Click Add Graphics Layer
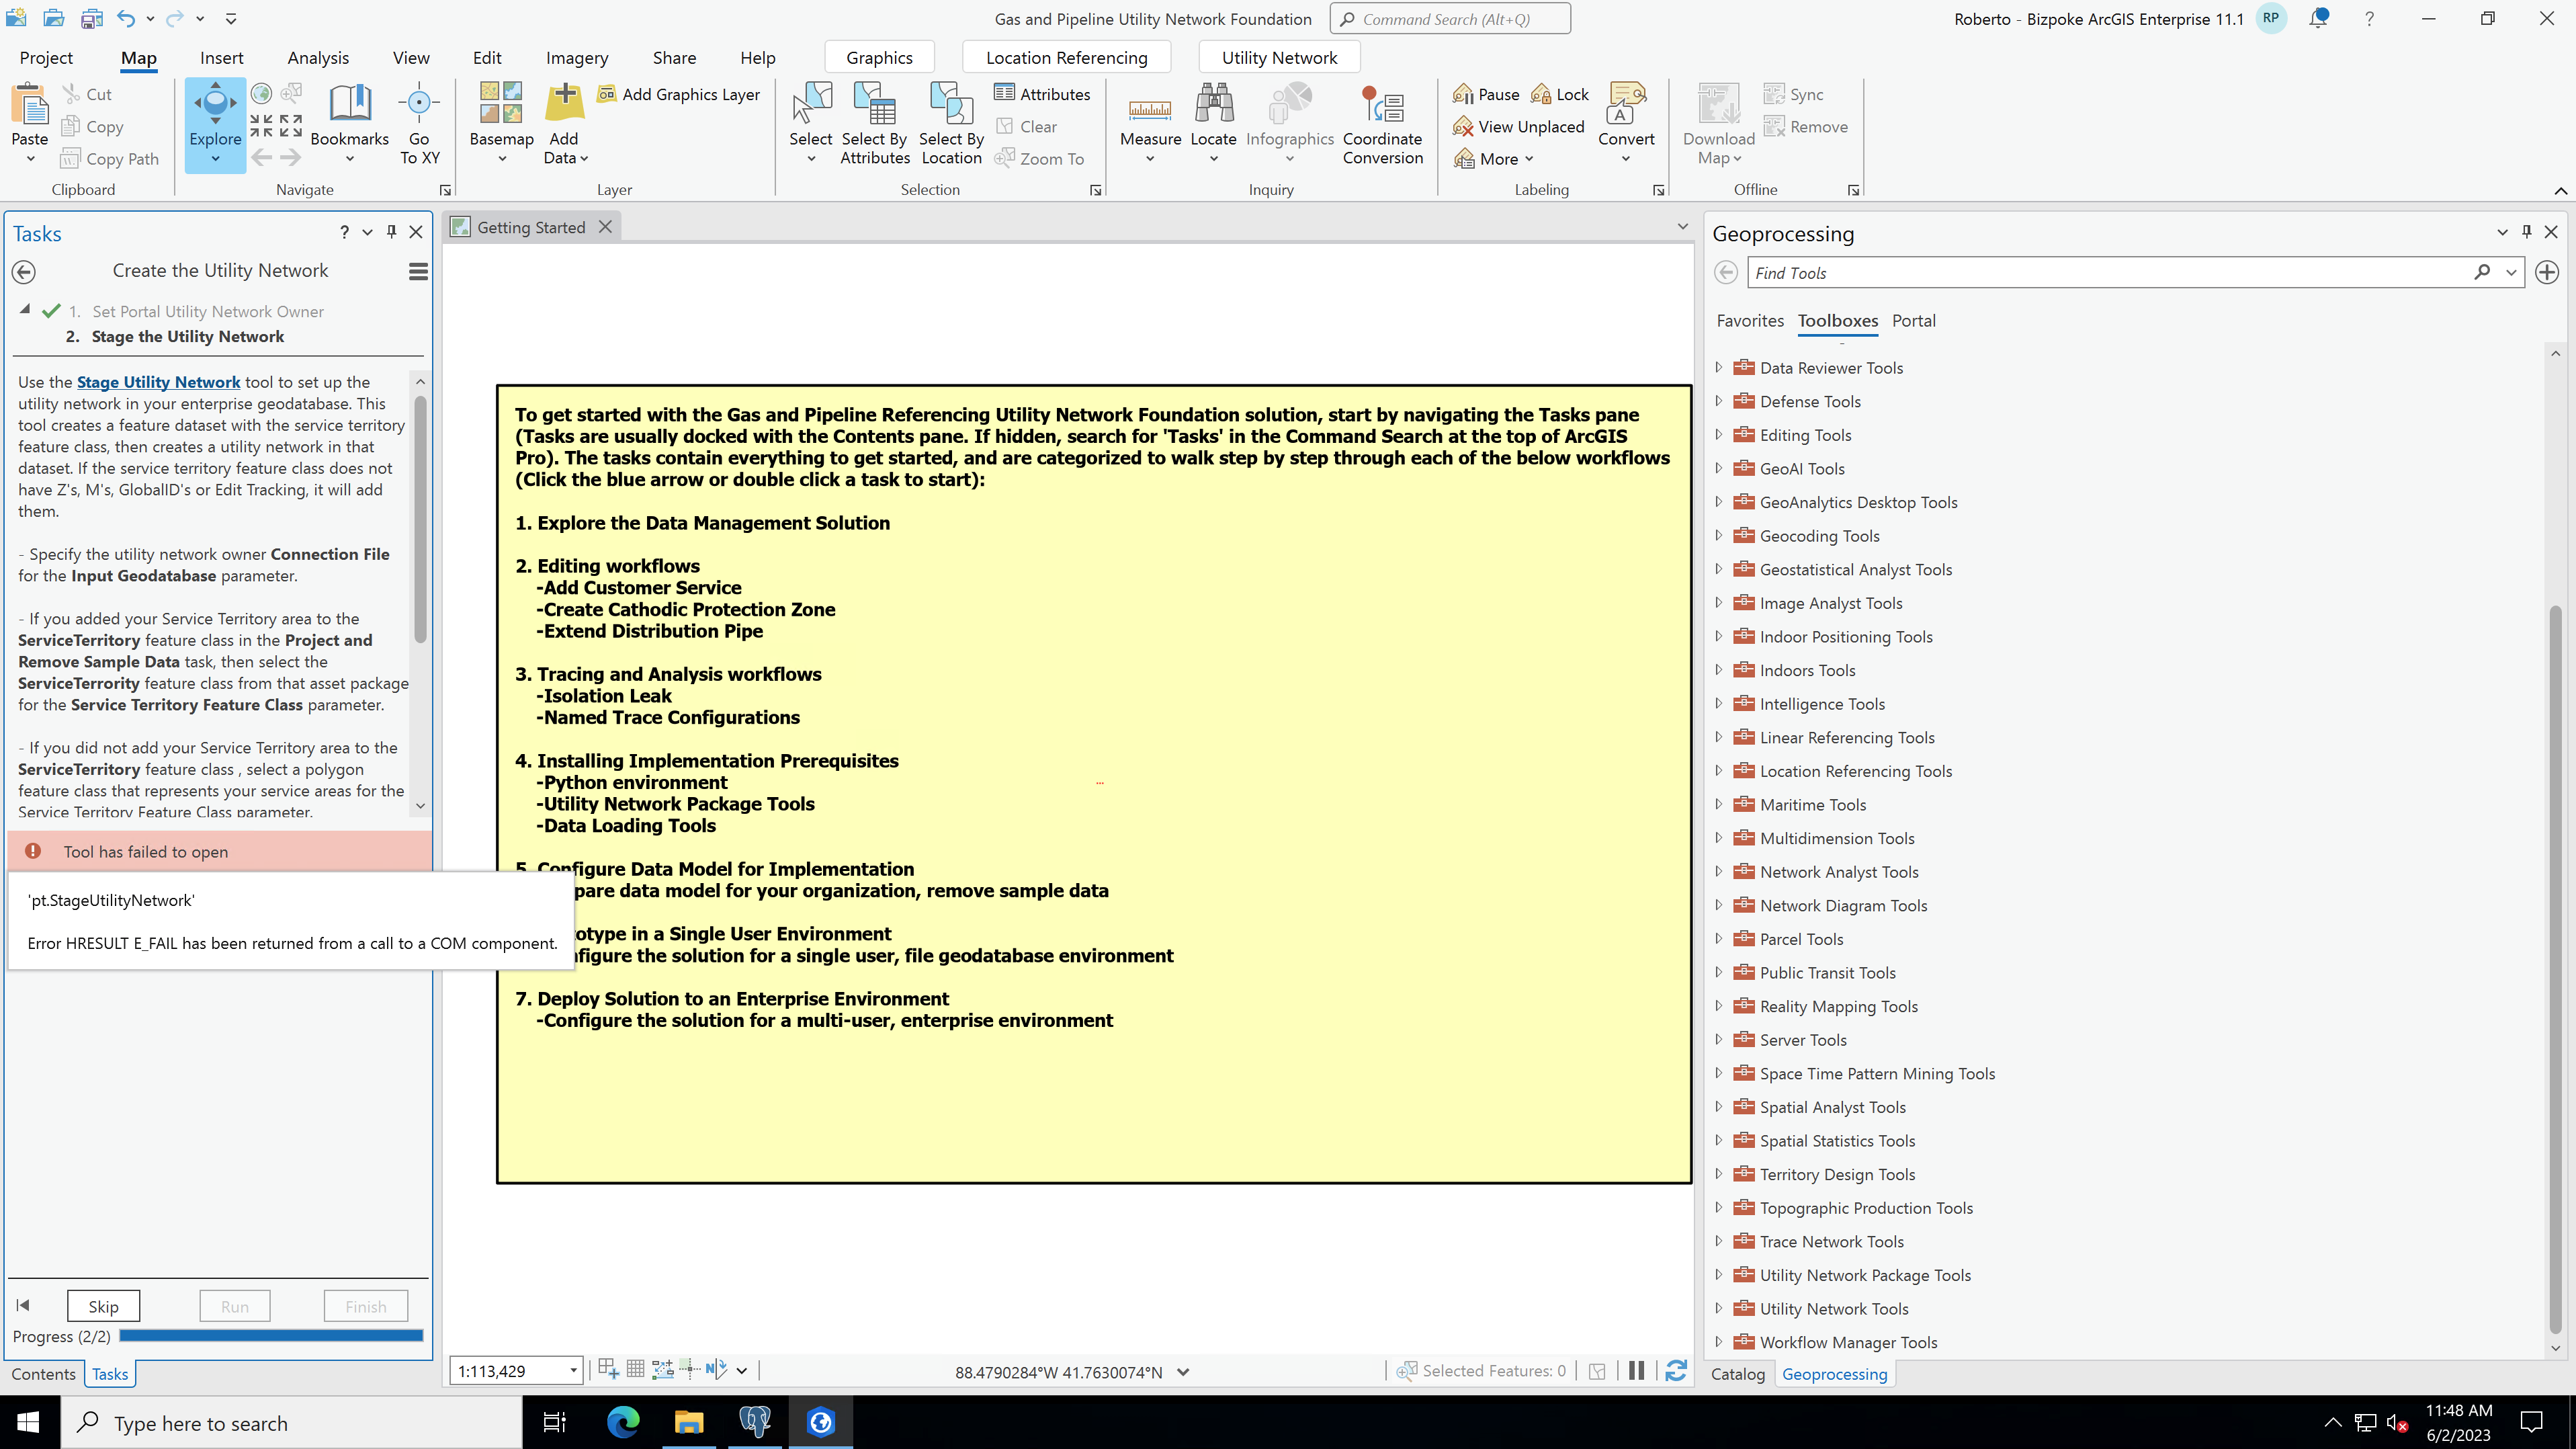This screenshot has height=1449, width=2576. pyautogui.click(x=679, y=94)
